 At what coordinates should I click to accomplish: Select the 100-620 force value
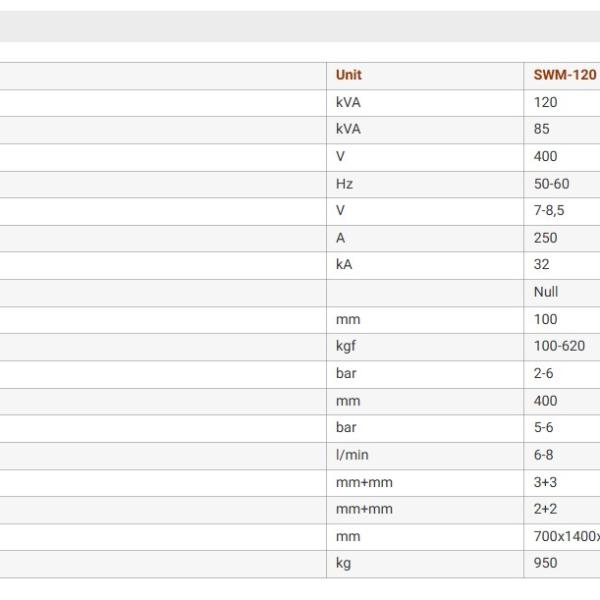[559, 346]
